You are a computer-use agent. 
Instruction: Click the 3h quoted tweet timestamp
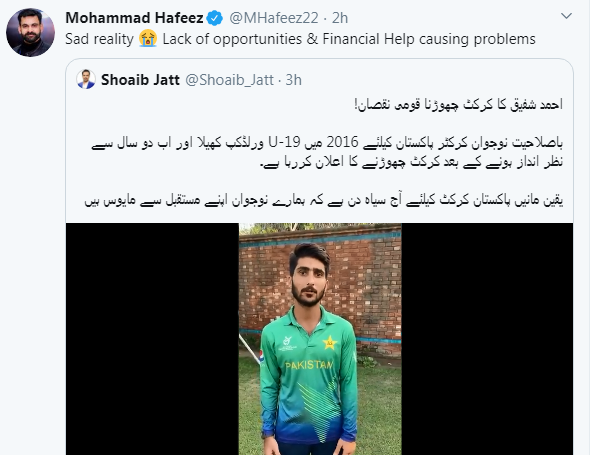pos(294,80)
